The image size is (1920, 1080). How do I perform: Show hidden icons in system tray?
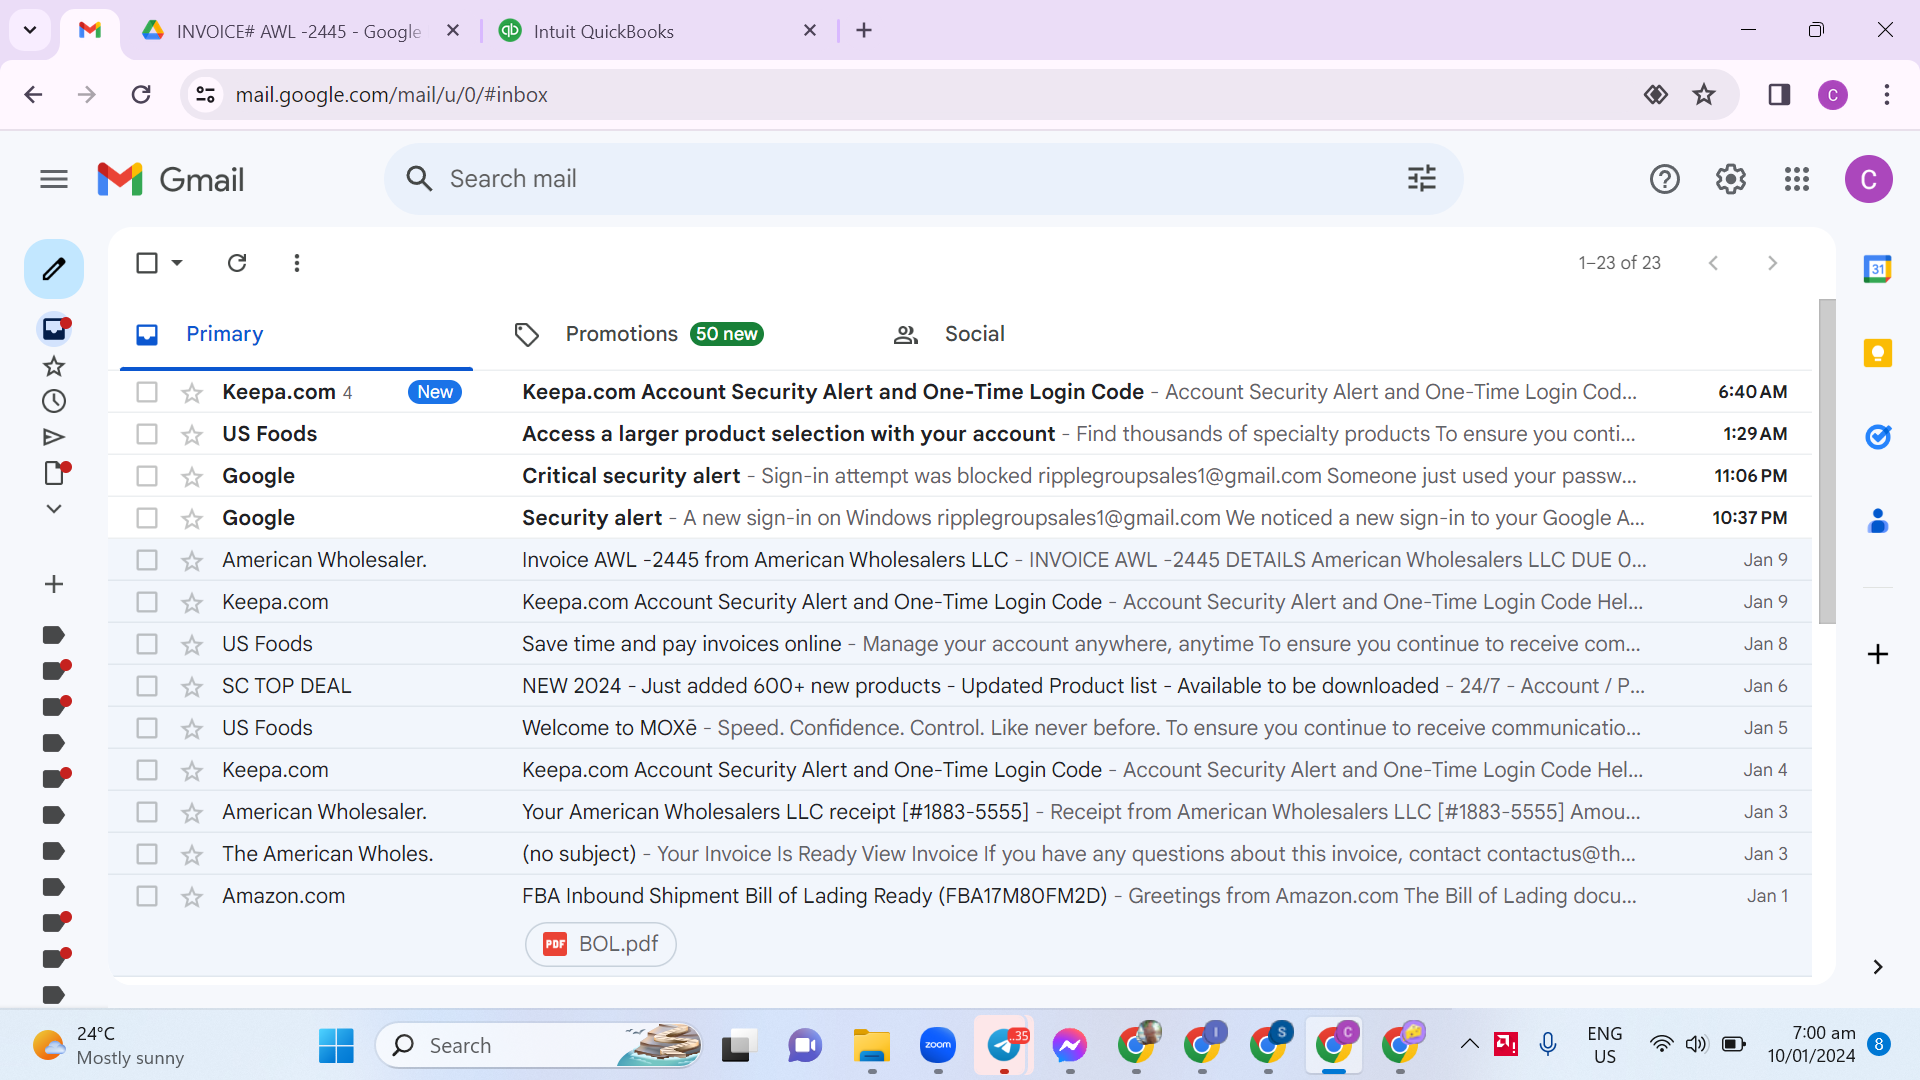tap(1469, 1045)
